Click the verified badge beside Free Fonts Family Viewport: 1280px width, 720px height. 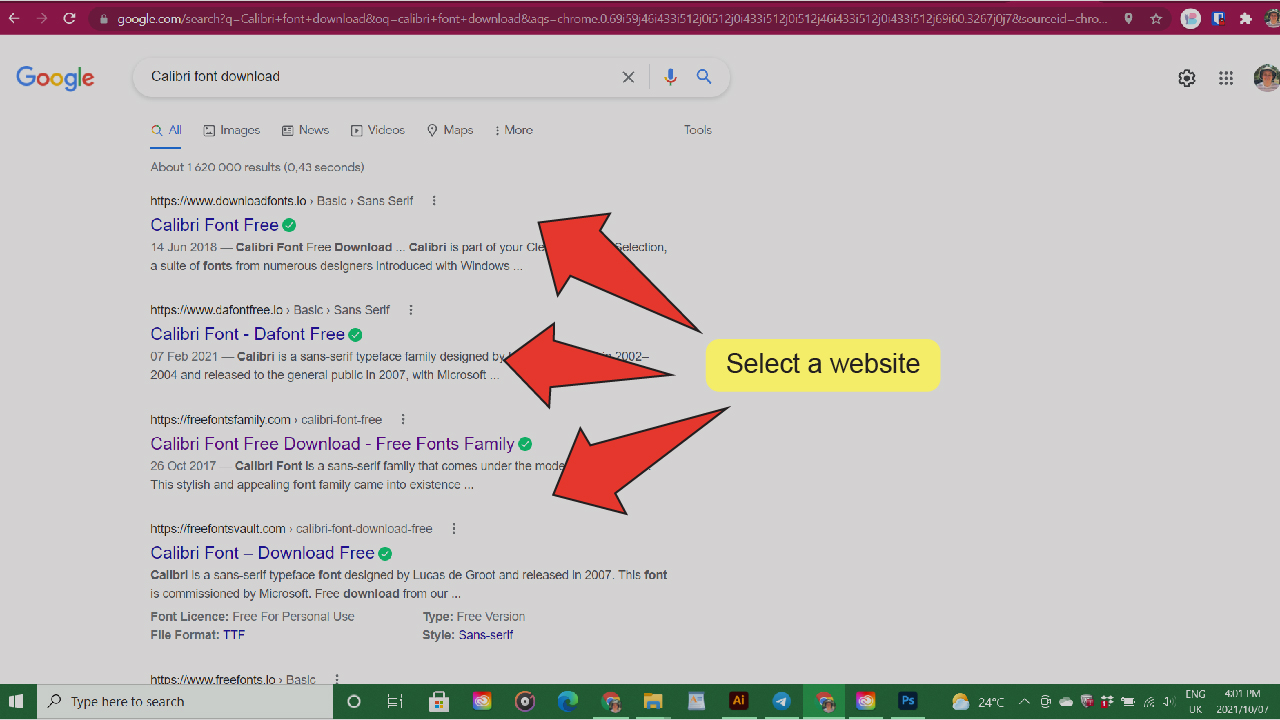tap(525, 444)
